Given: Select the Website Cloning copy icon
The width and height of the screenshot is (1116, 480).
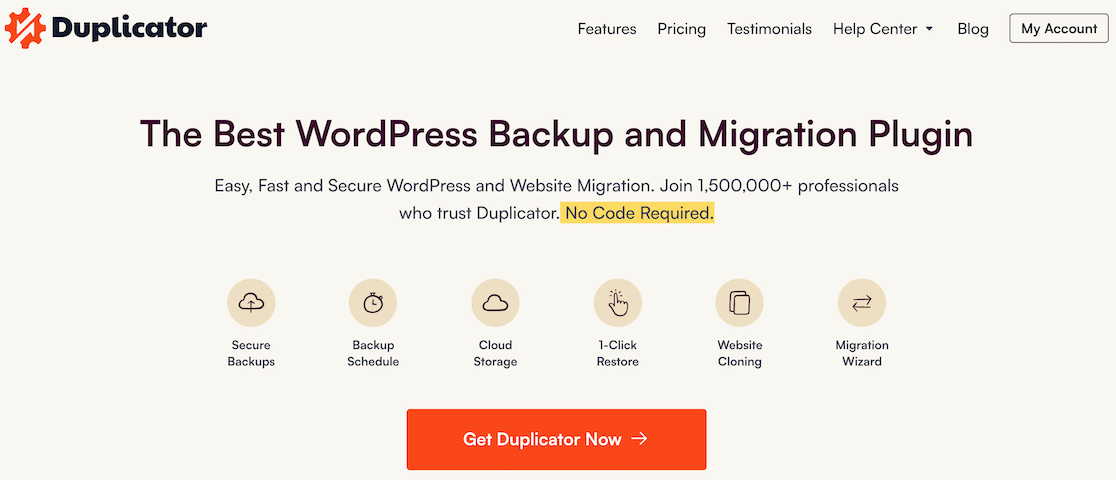Looking at the screenshot, I should tap(739, 303).
